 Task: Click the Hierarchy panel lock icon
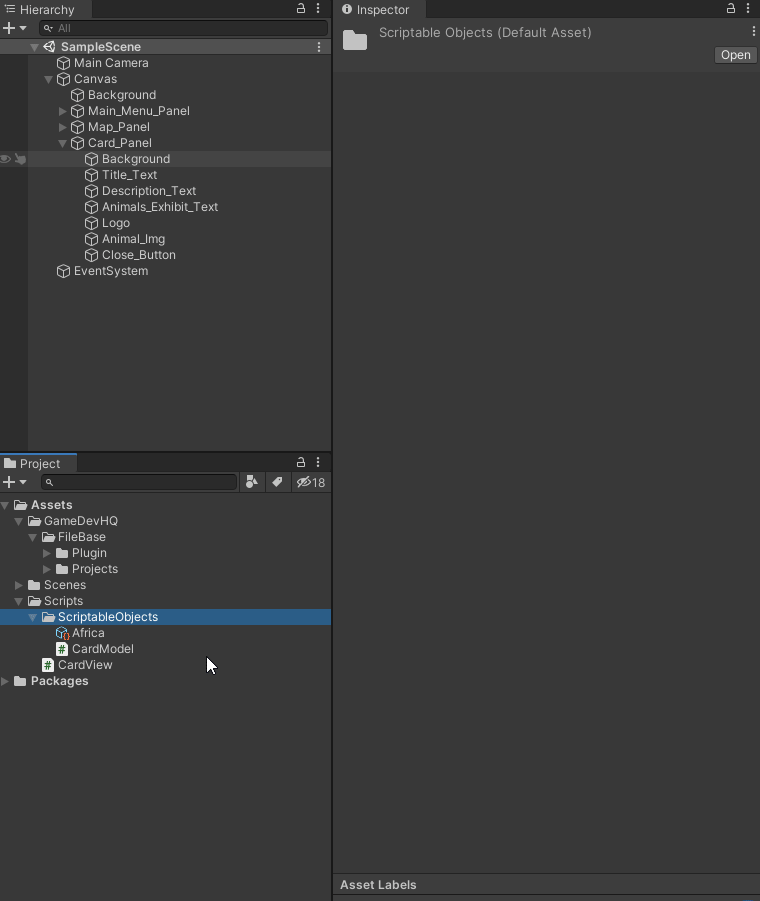pos(300,8)
